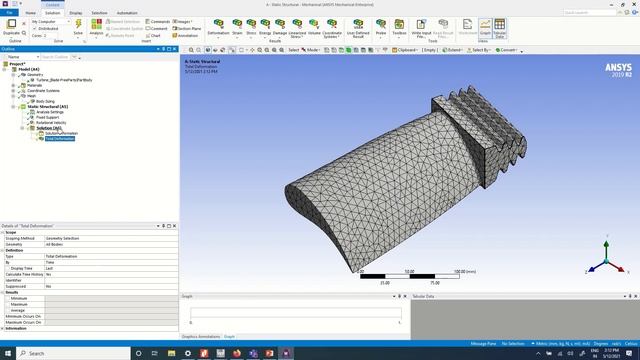Insert a Section Plane
The width and height of the screenshot is (640, 360).
tap(187, 29)
